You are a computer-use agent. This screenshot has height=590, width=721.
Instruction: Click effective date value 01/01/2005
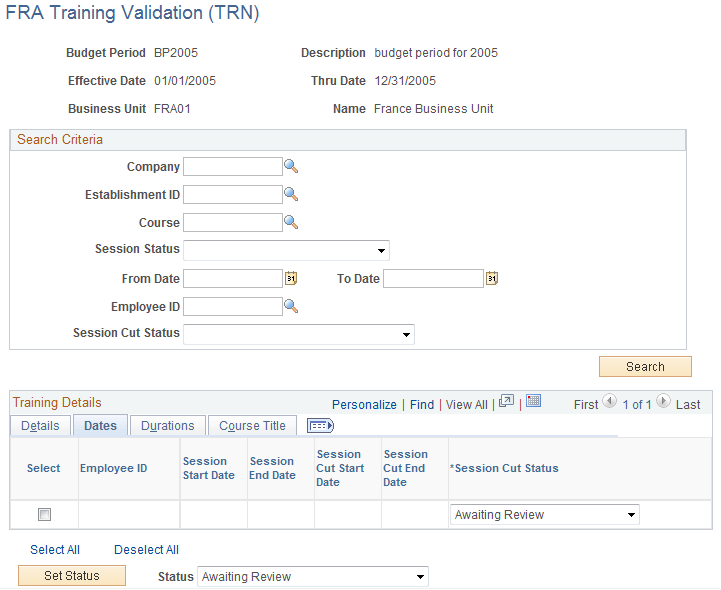pos(185,81)
